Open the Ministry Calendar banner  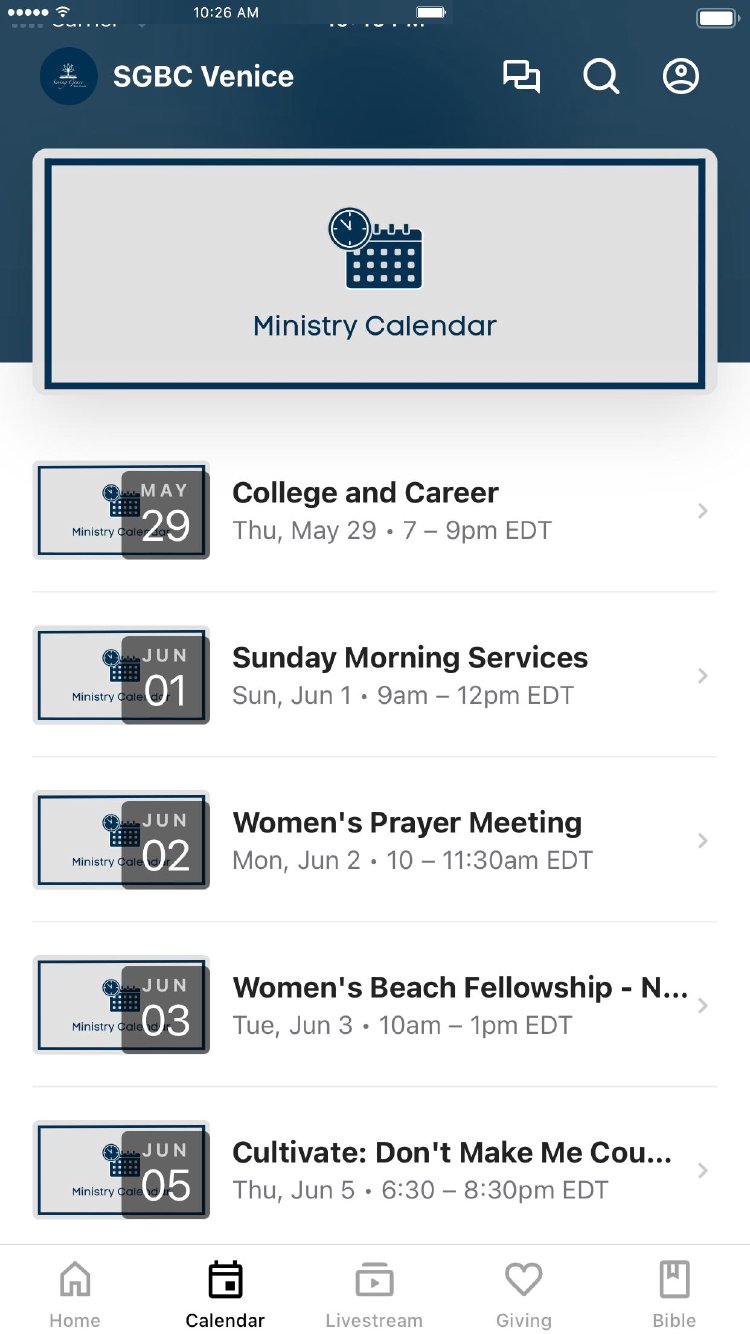click(x=375, y=272)
